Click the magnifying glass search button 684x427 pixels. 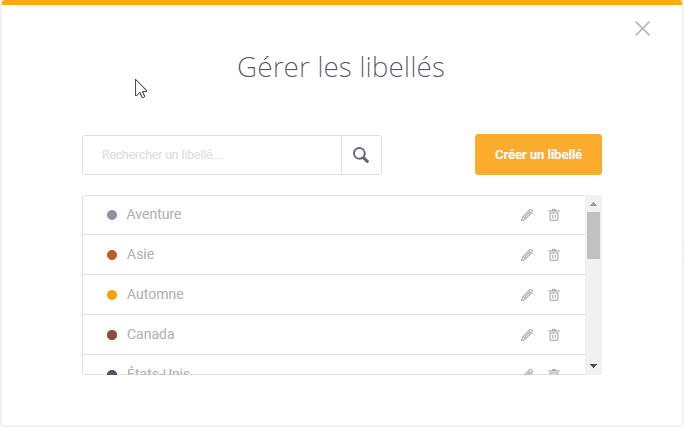361,155
